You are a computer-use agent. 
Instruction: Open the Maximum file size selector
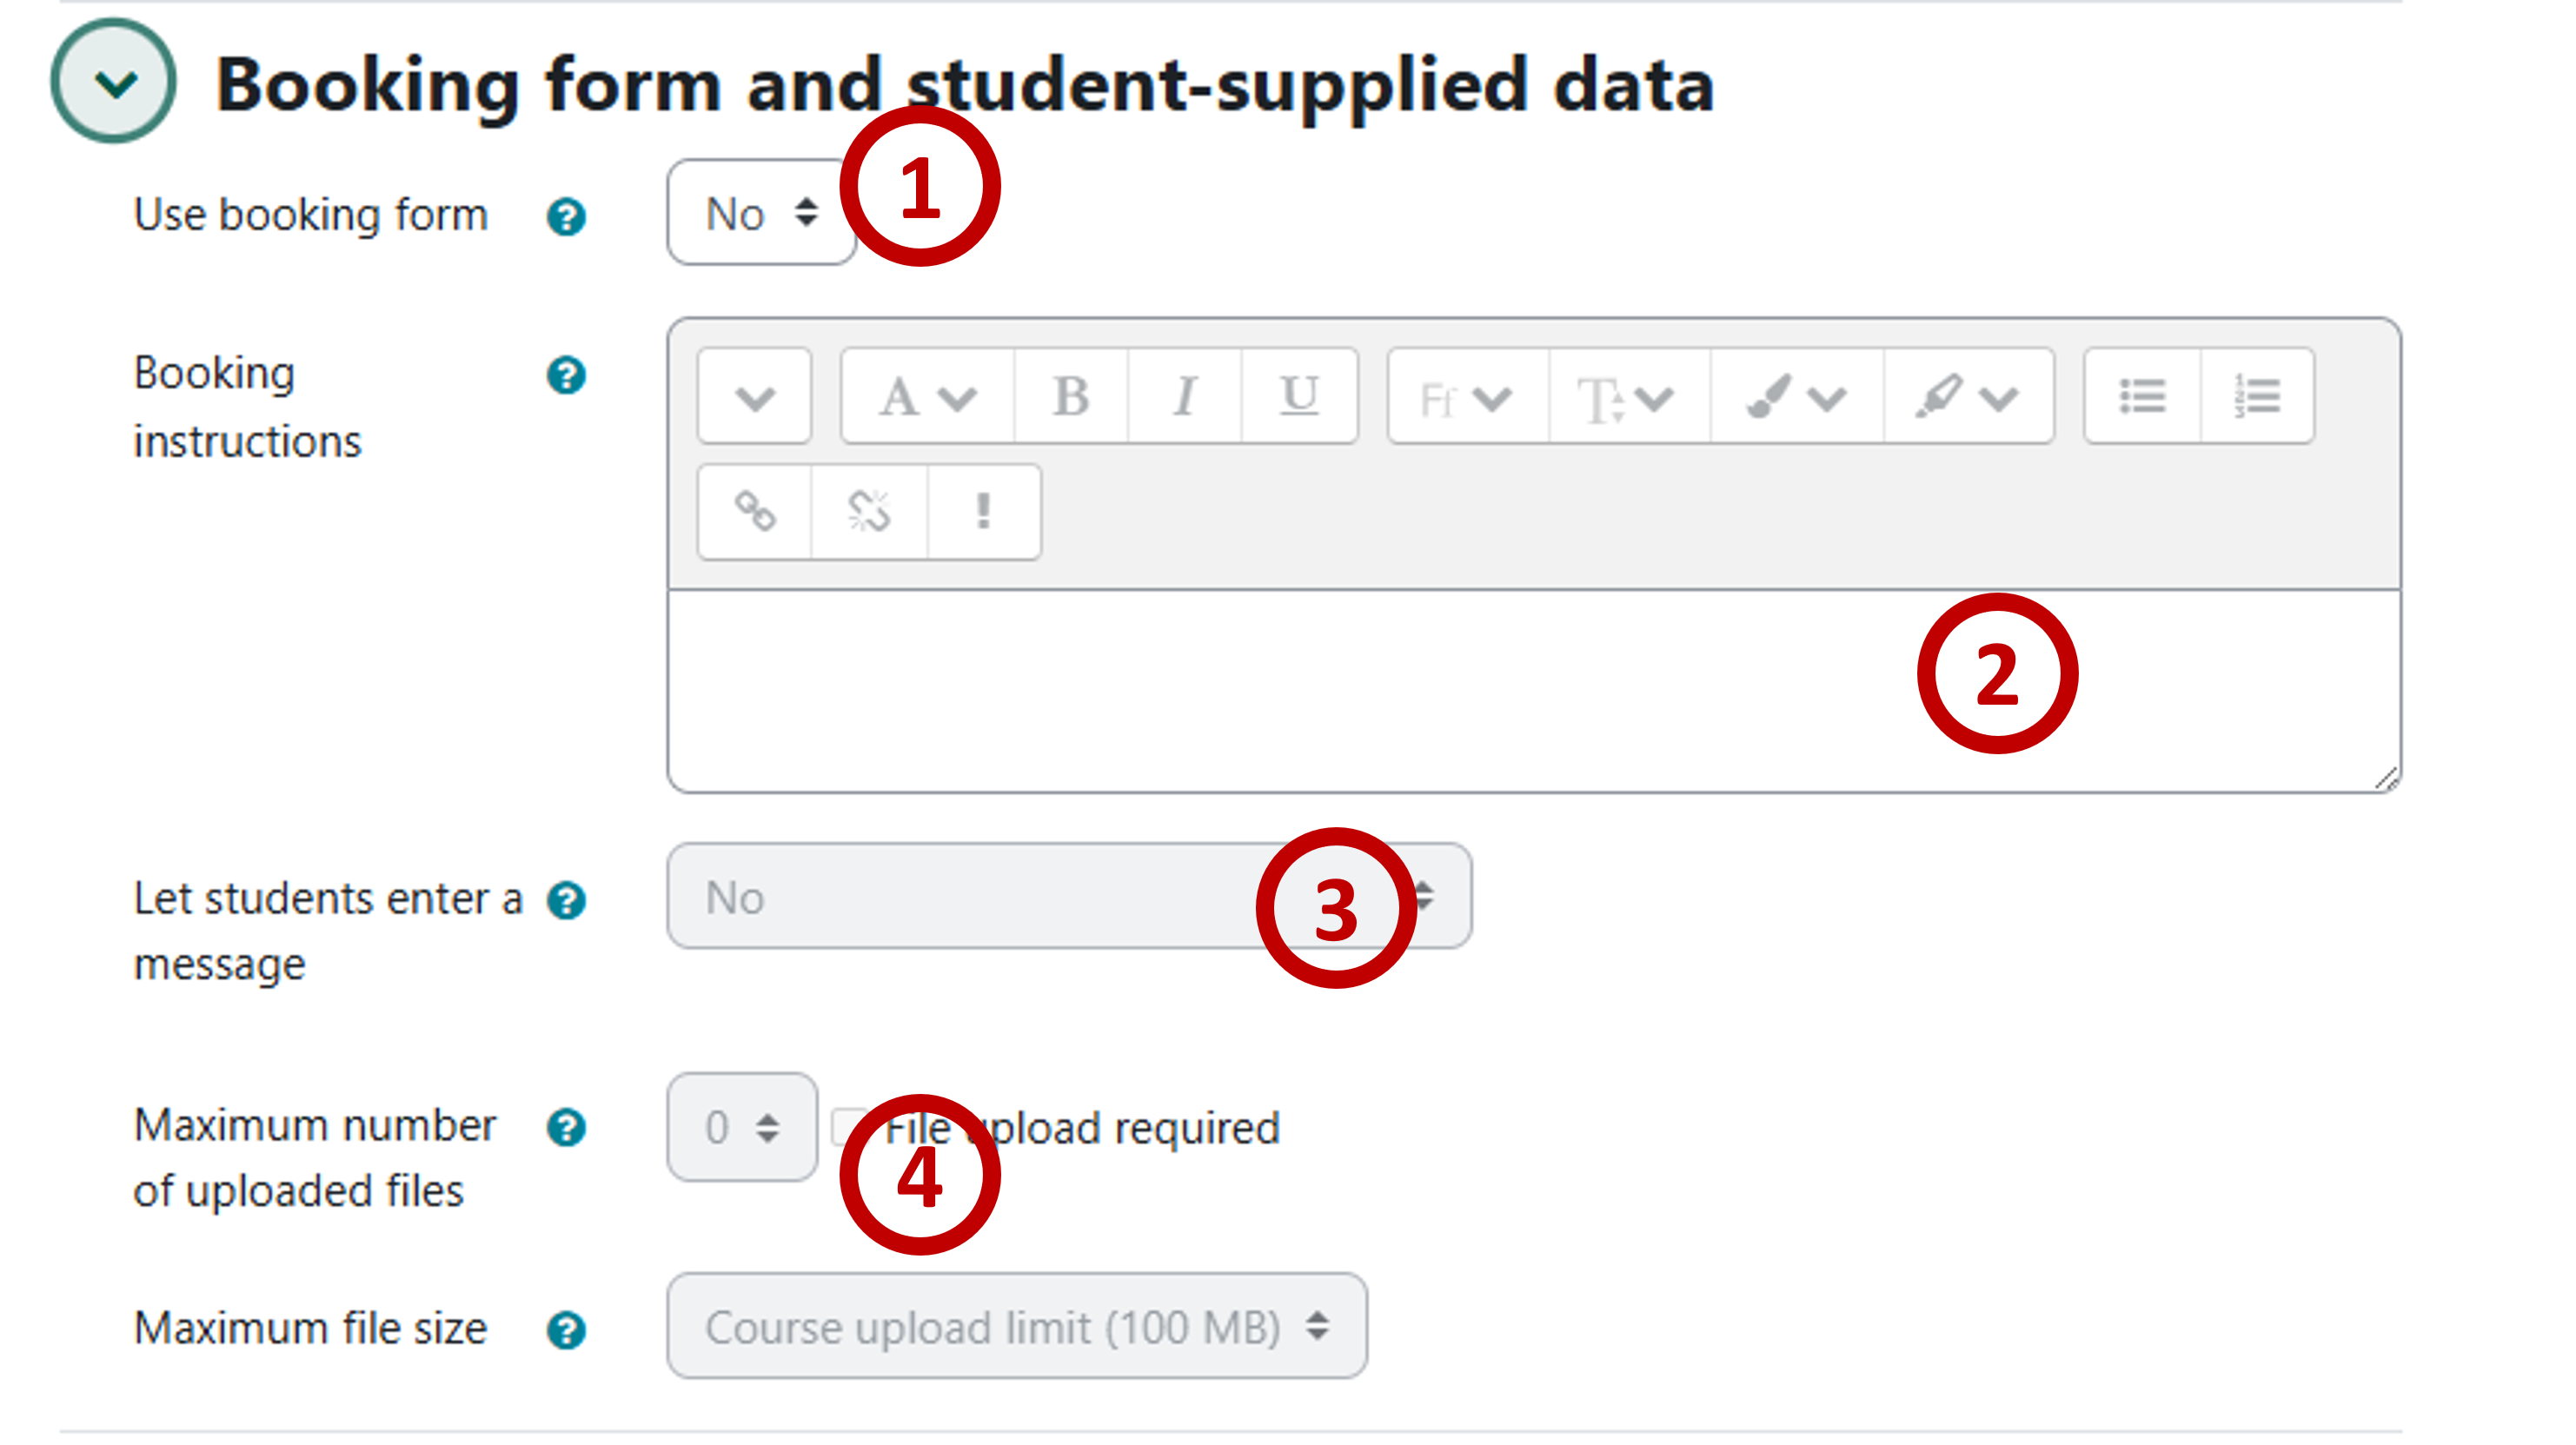tap(1015, 1327)
